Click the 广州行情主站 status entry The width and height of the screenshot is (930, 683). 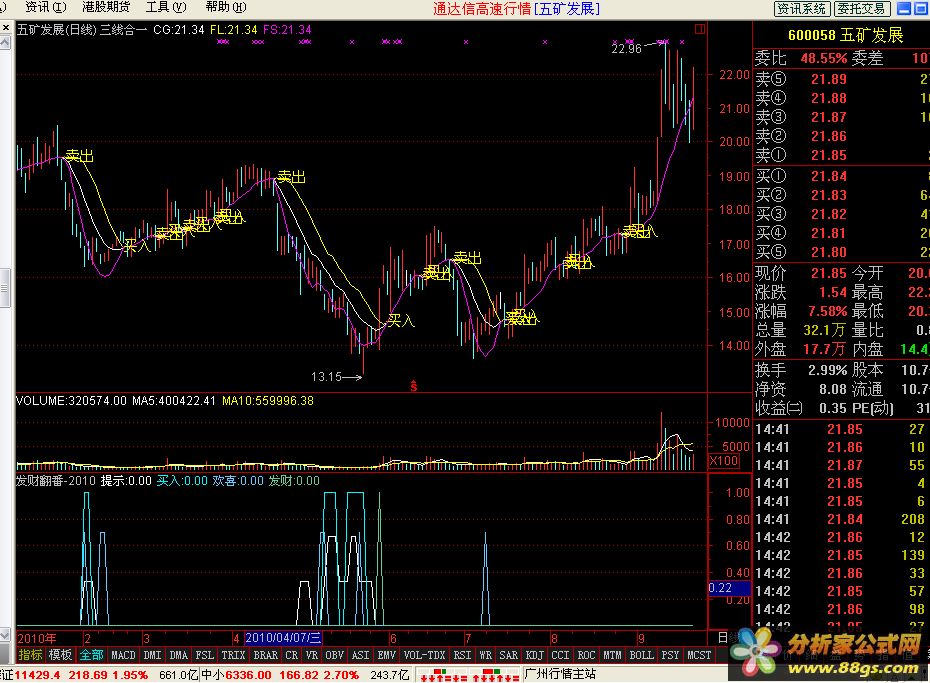(560, 674)
